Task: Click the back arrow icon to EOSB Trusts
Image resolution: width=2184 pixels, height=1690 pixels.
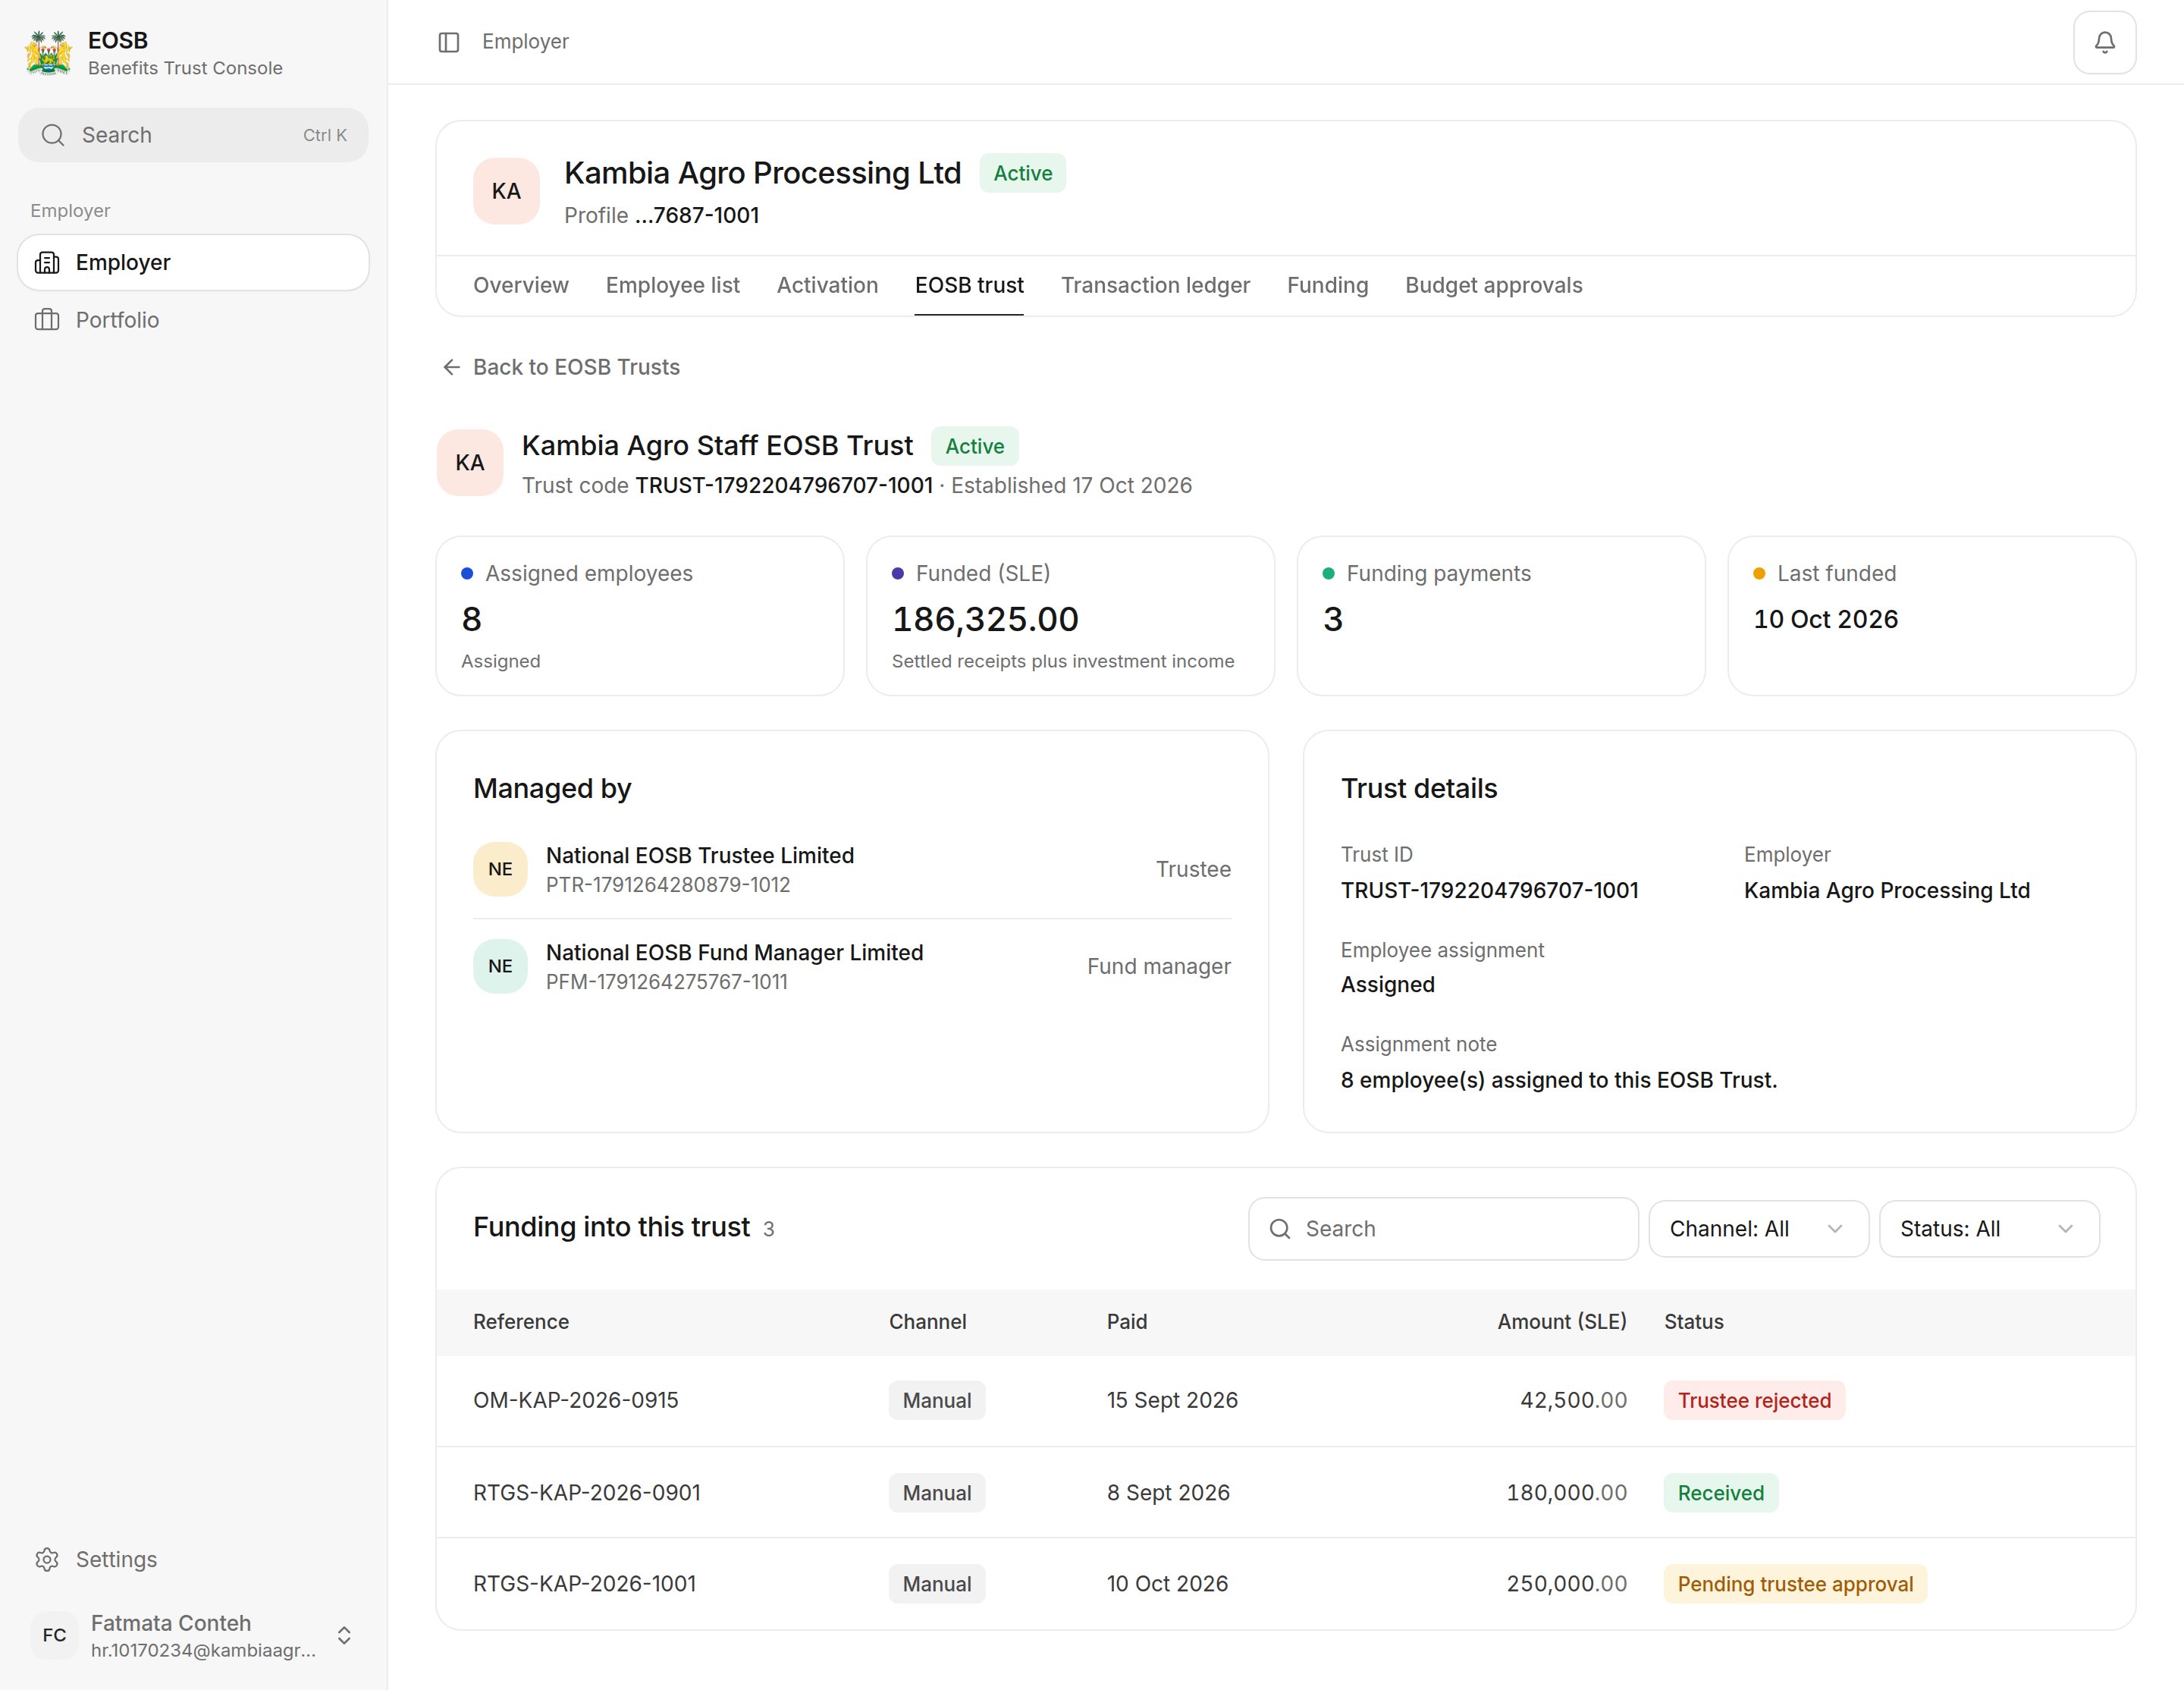Action: pyautogui.click(x=452, y=367)
